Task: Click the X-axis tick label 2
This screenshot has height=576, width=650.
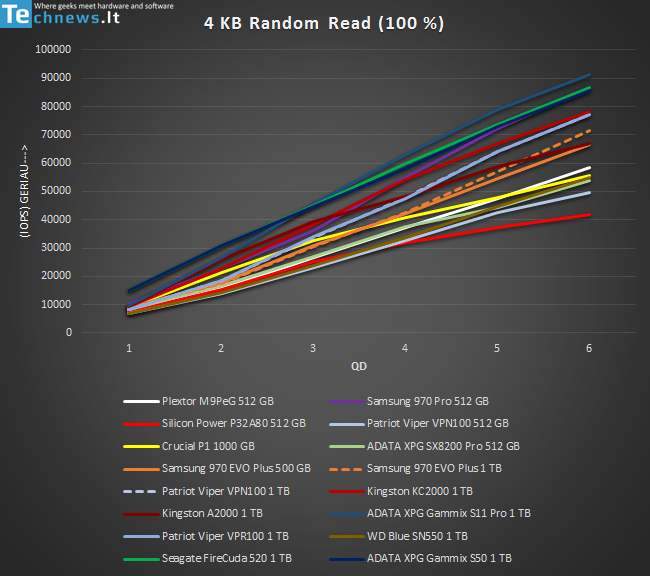Action: tap(221, 348)
